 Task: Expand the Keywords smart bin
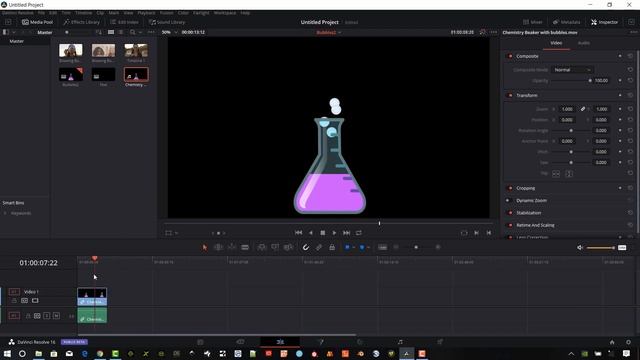5,213
